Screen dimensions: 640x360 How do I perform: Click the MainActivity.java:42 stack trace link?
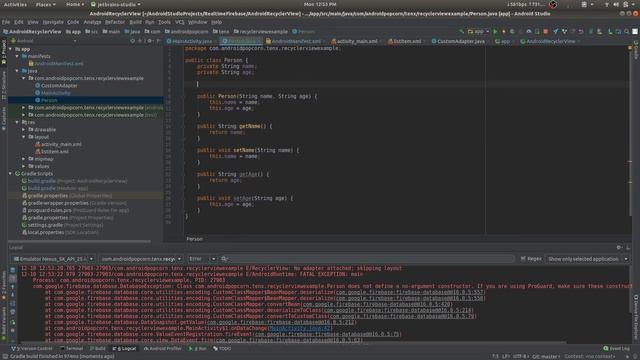(300, 328)
